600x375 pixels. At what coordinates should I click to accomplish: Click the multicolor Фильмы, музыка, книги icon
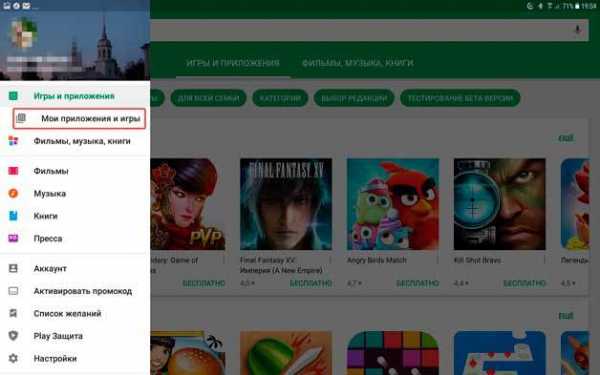click(x=13, y=141)
